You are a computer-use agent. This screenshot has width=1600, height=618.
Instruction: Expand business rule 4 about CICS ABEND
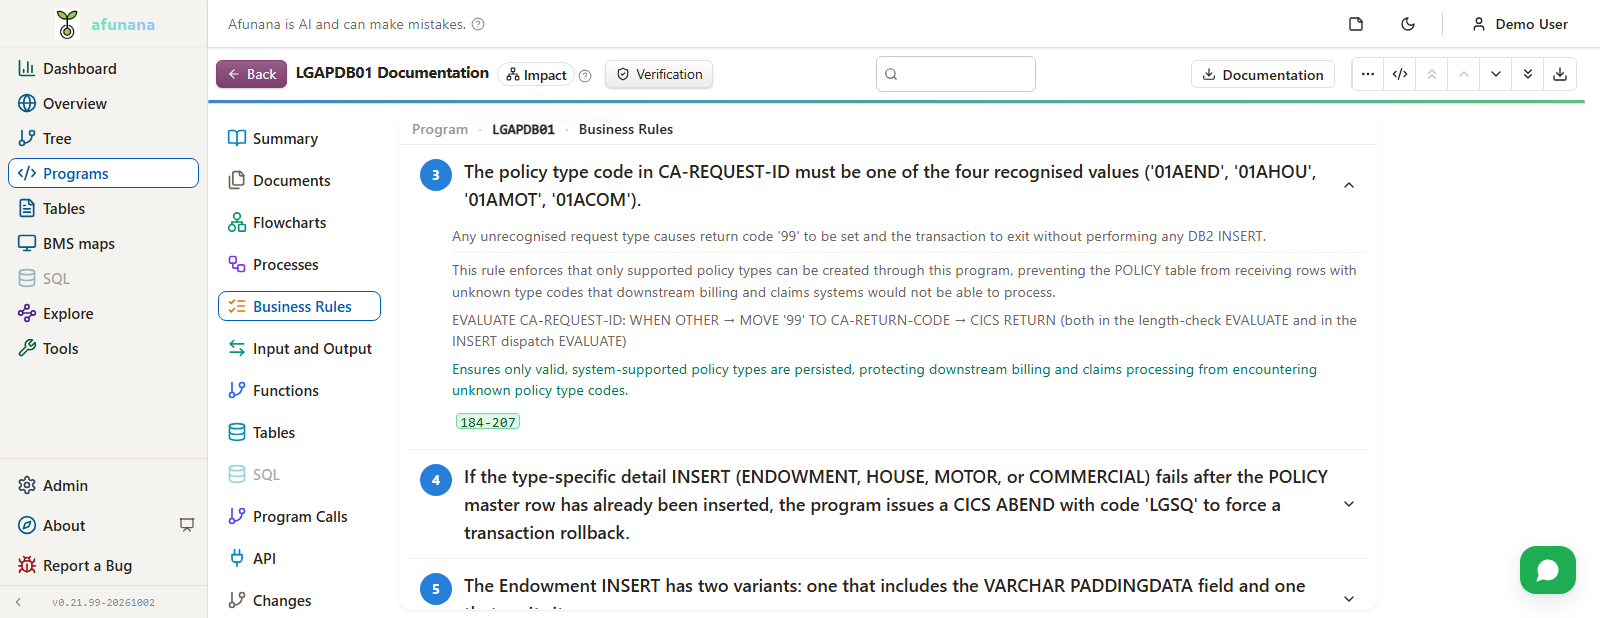pos(1349,504)
